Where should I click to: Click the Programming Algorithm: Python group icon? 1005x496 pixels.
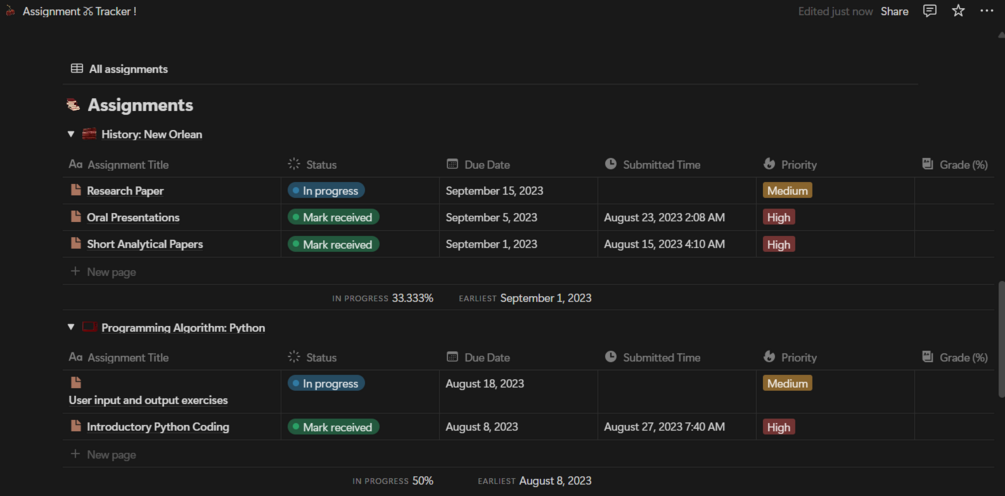coord(89,327)
